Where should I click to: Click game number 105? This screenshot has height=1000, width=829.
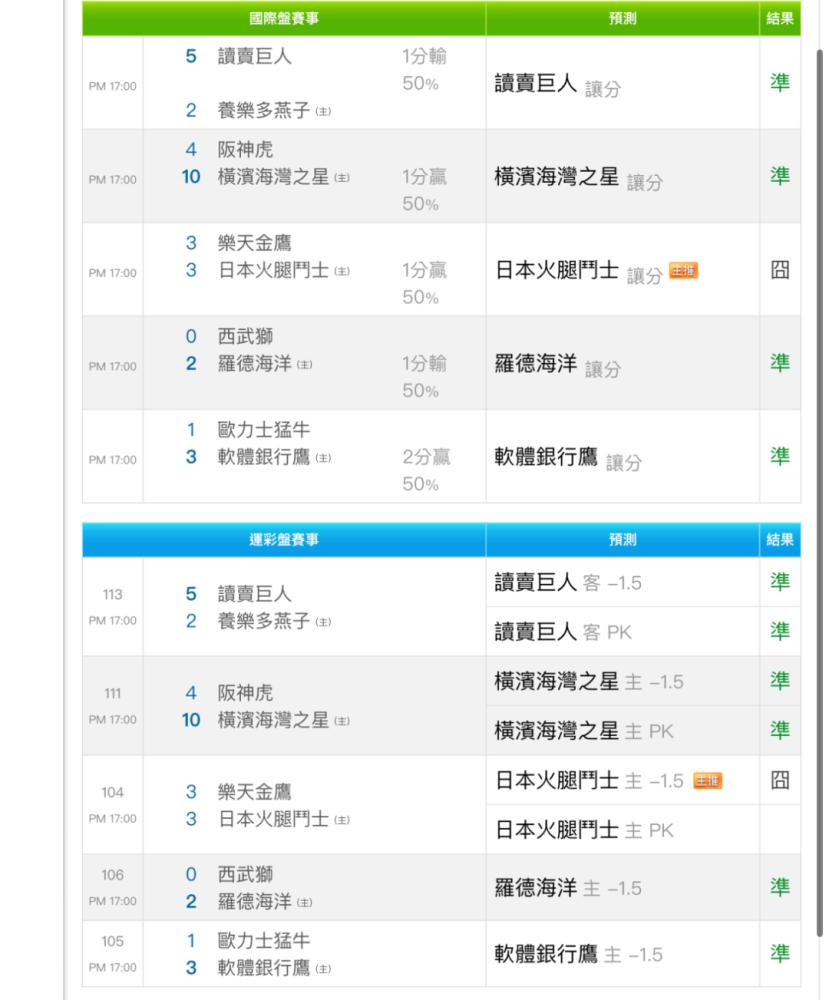coord(112,941)
